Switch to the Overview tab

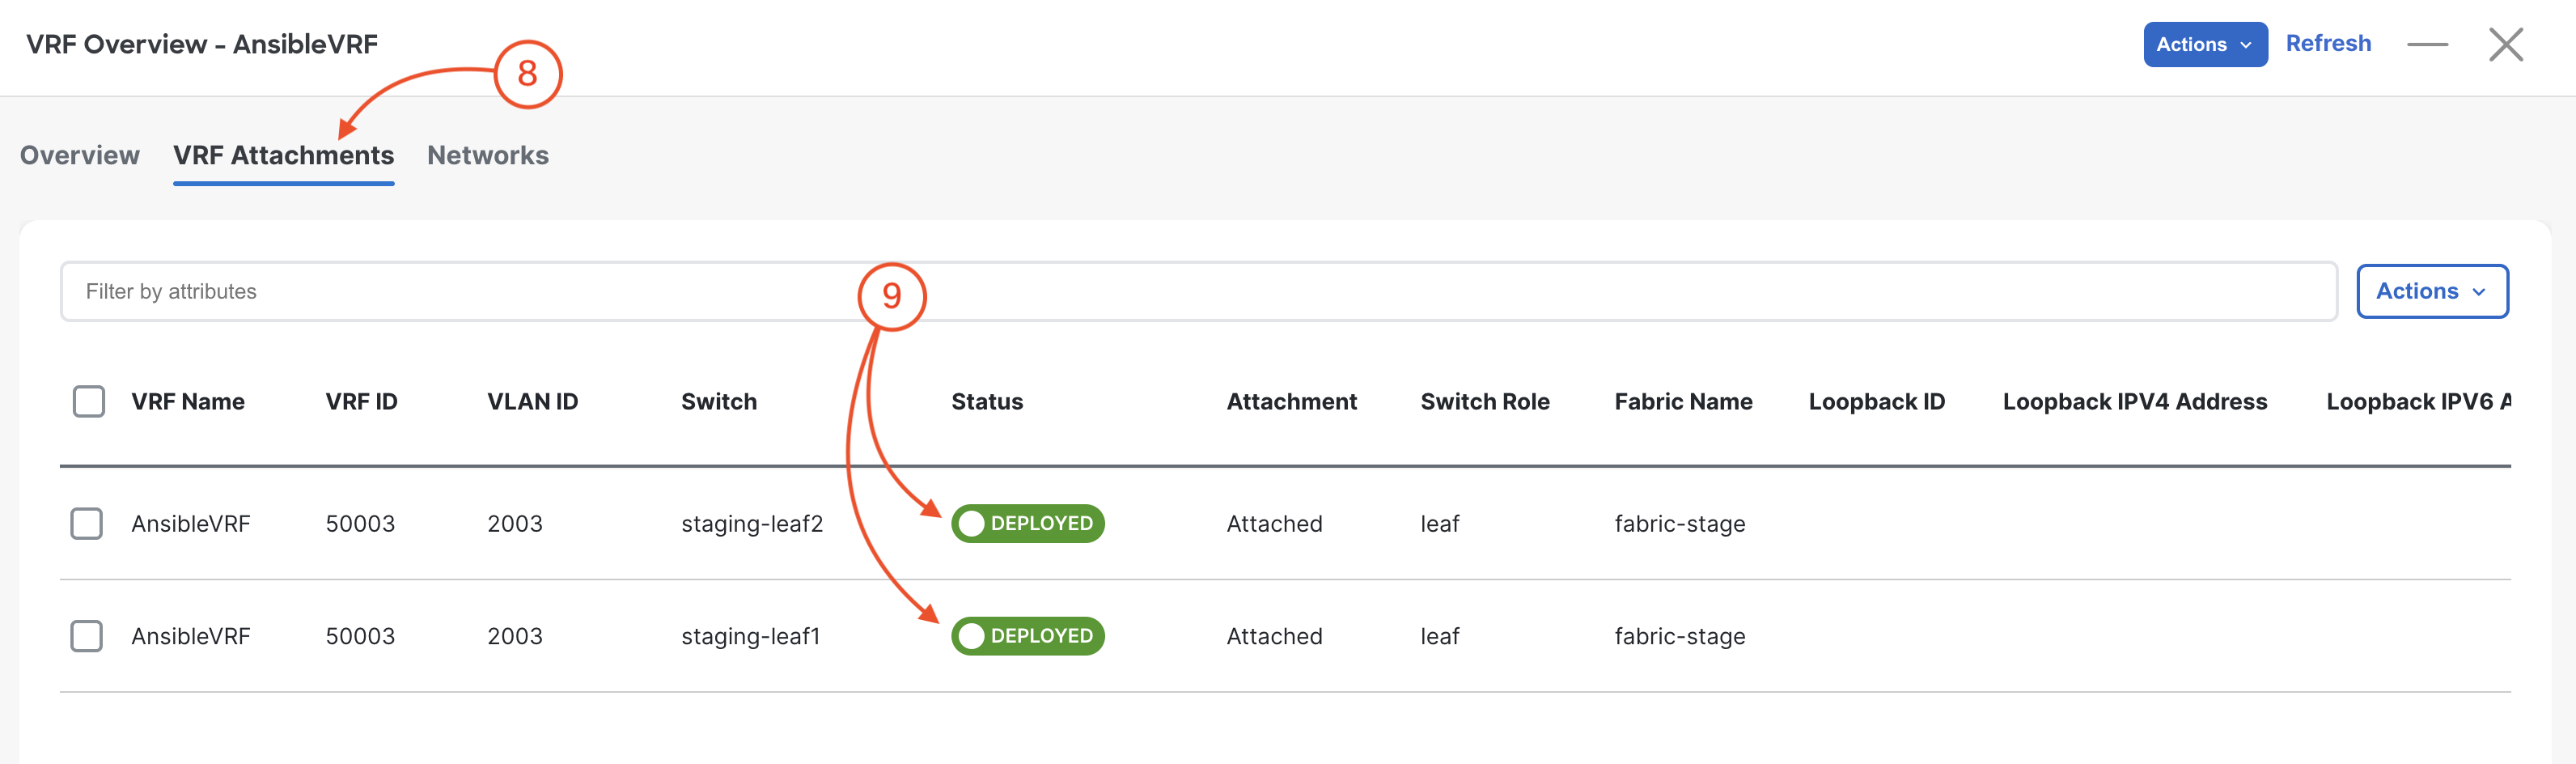pos(80,155)
